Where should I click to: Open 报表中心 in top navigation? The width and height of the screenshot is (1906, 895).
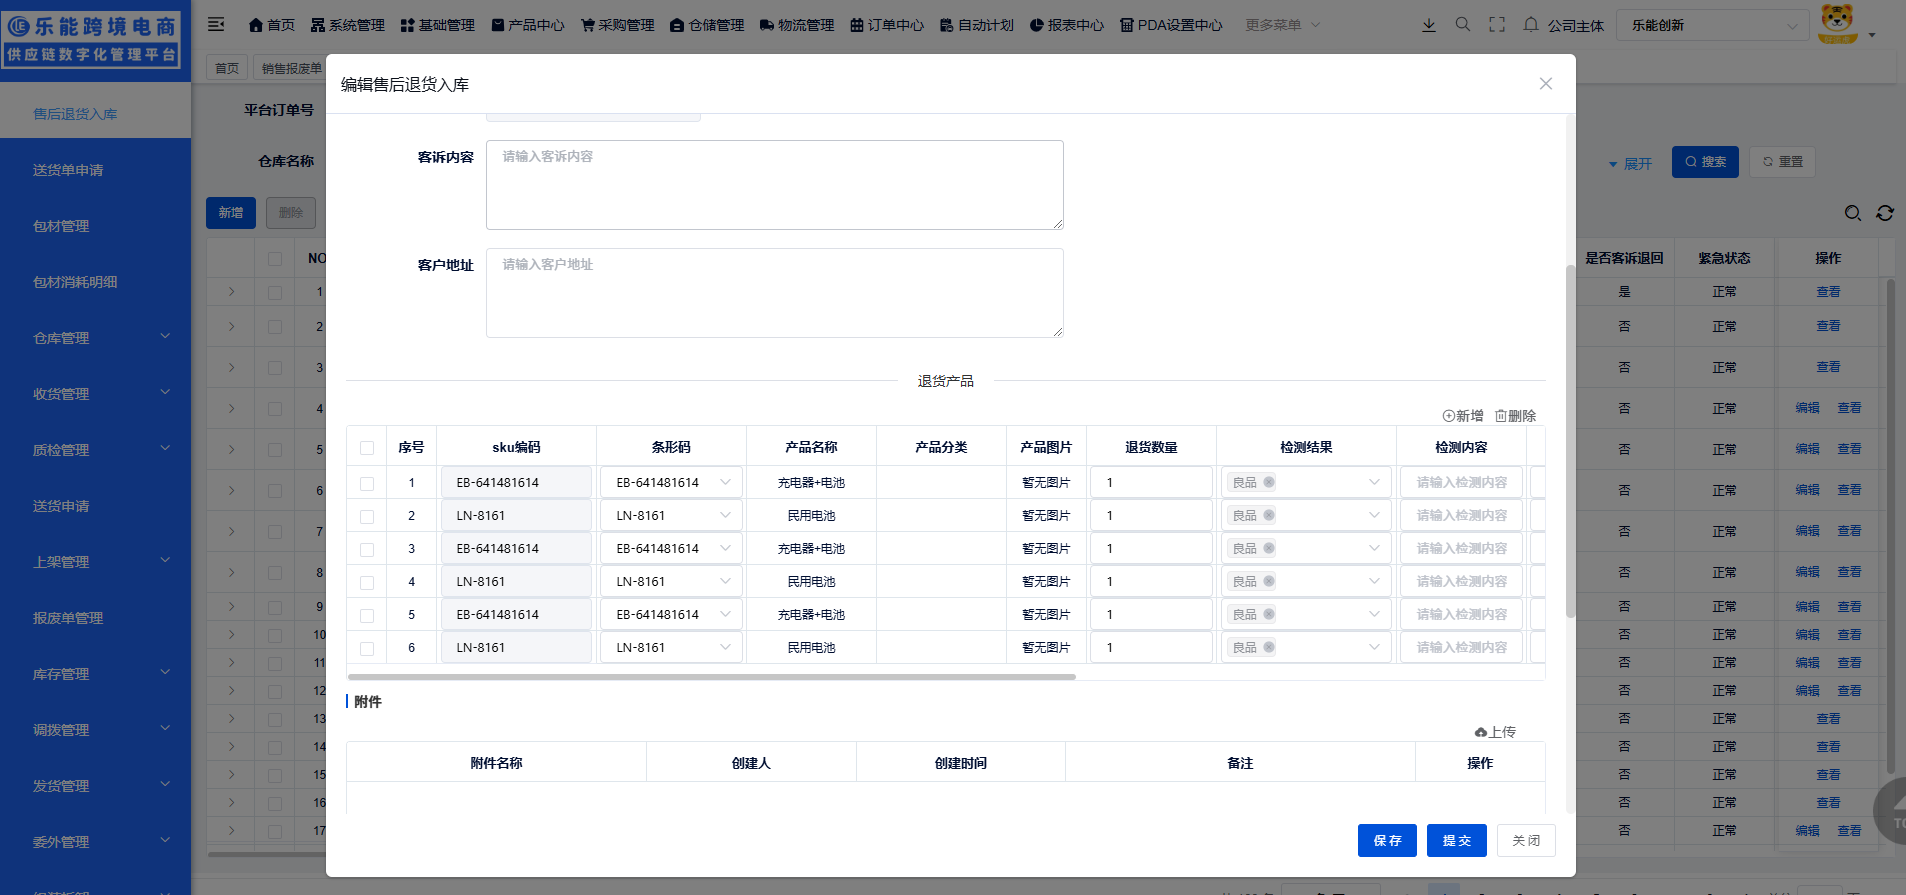click(1066, 25)
